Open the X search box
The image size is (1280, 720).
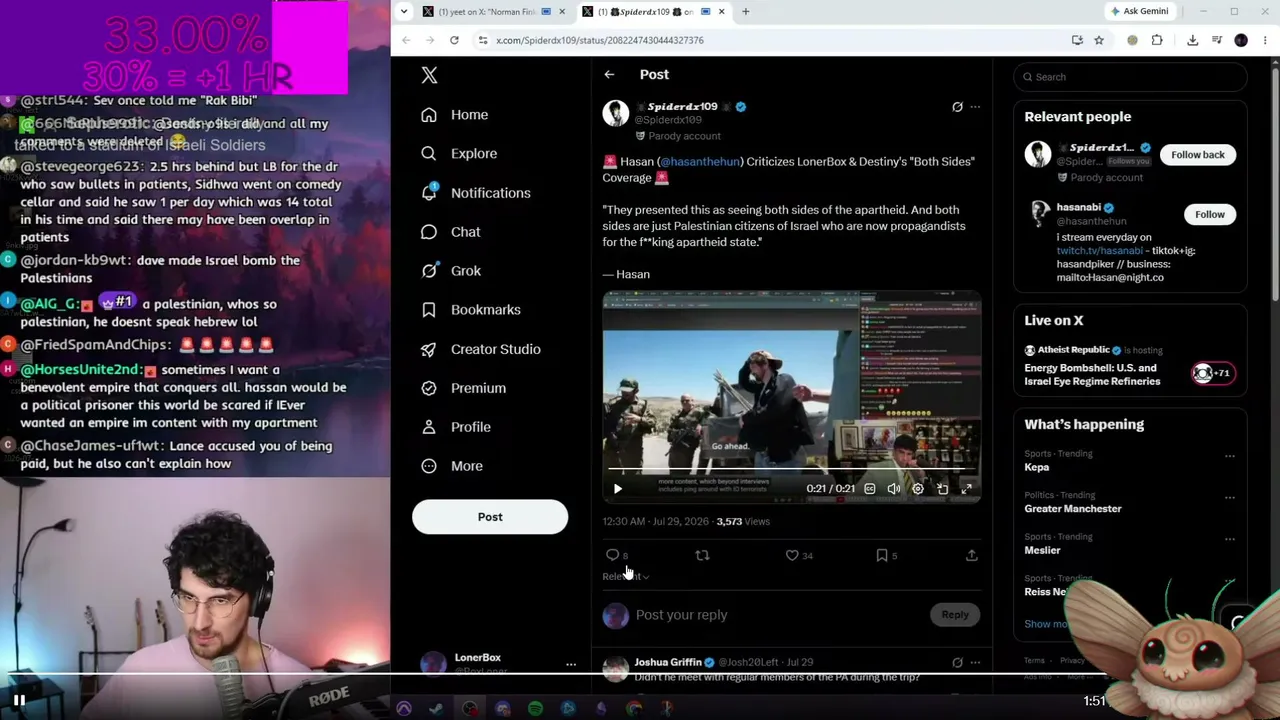pos(1130,77)
